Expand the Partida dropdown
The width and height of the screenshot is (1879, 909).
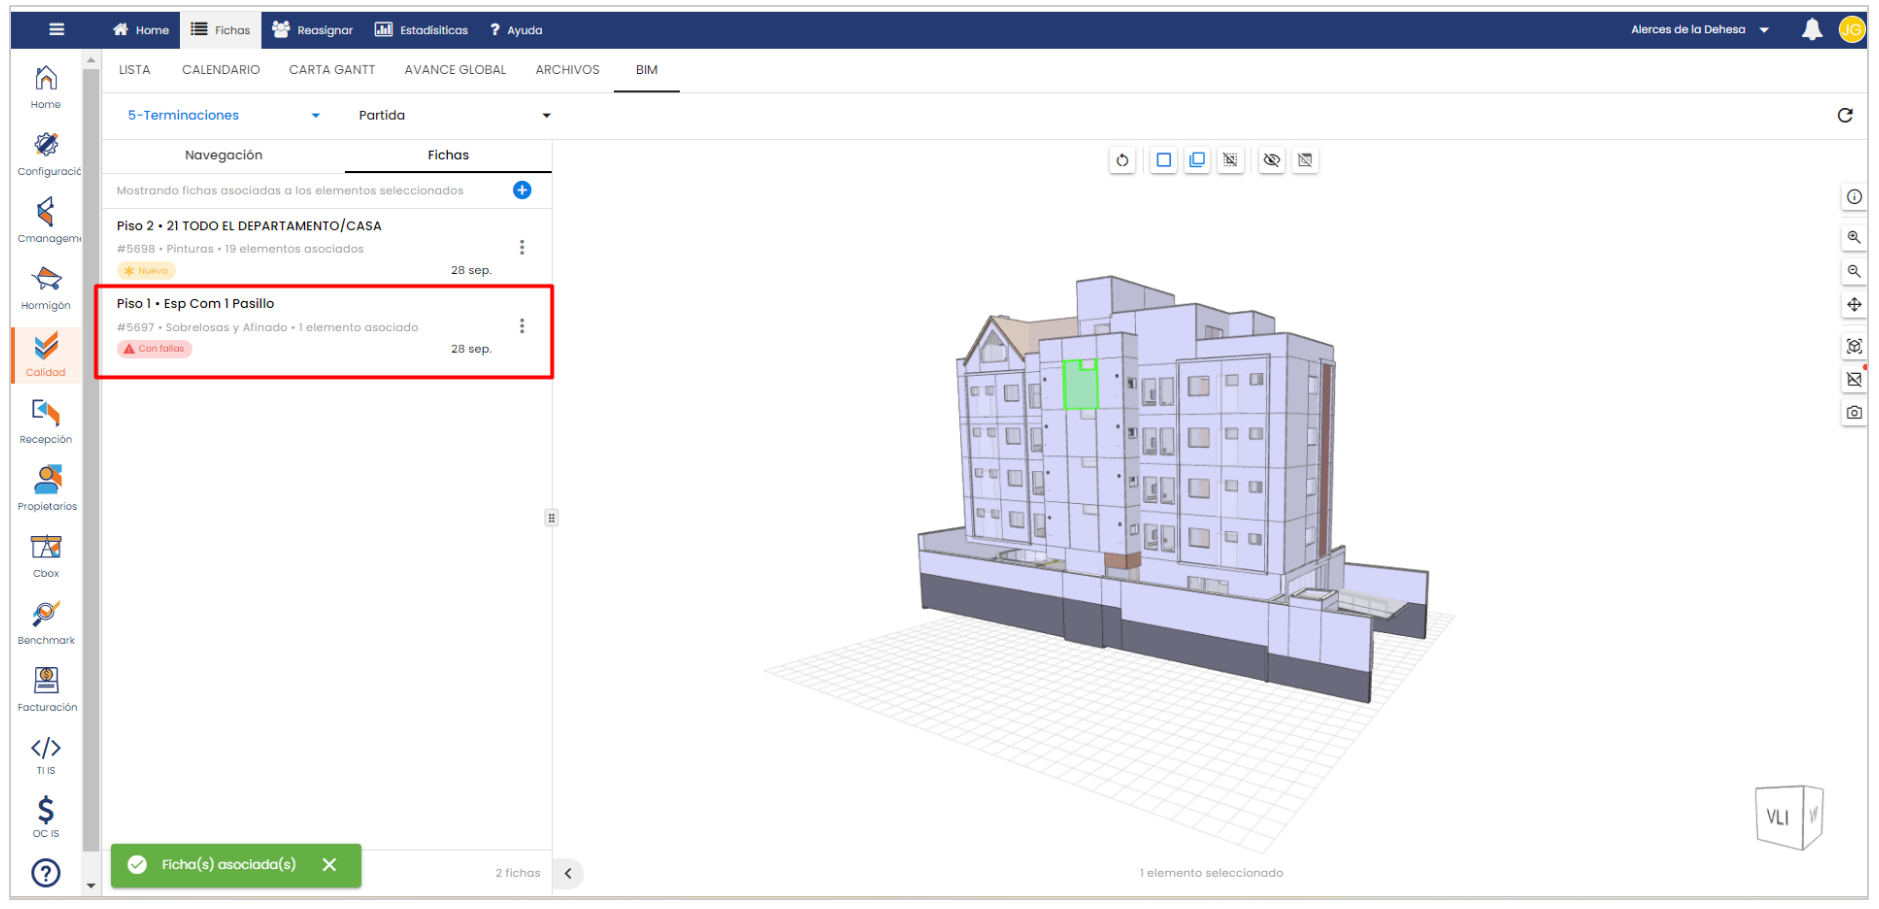tap(454, 116)
